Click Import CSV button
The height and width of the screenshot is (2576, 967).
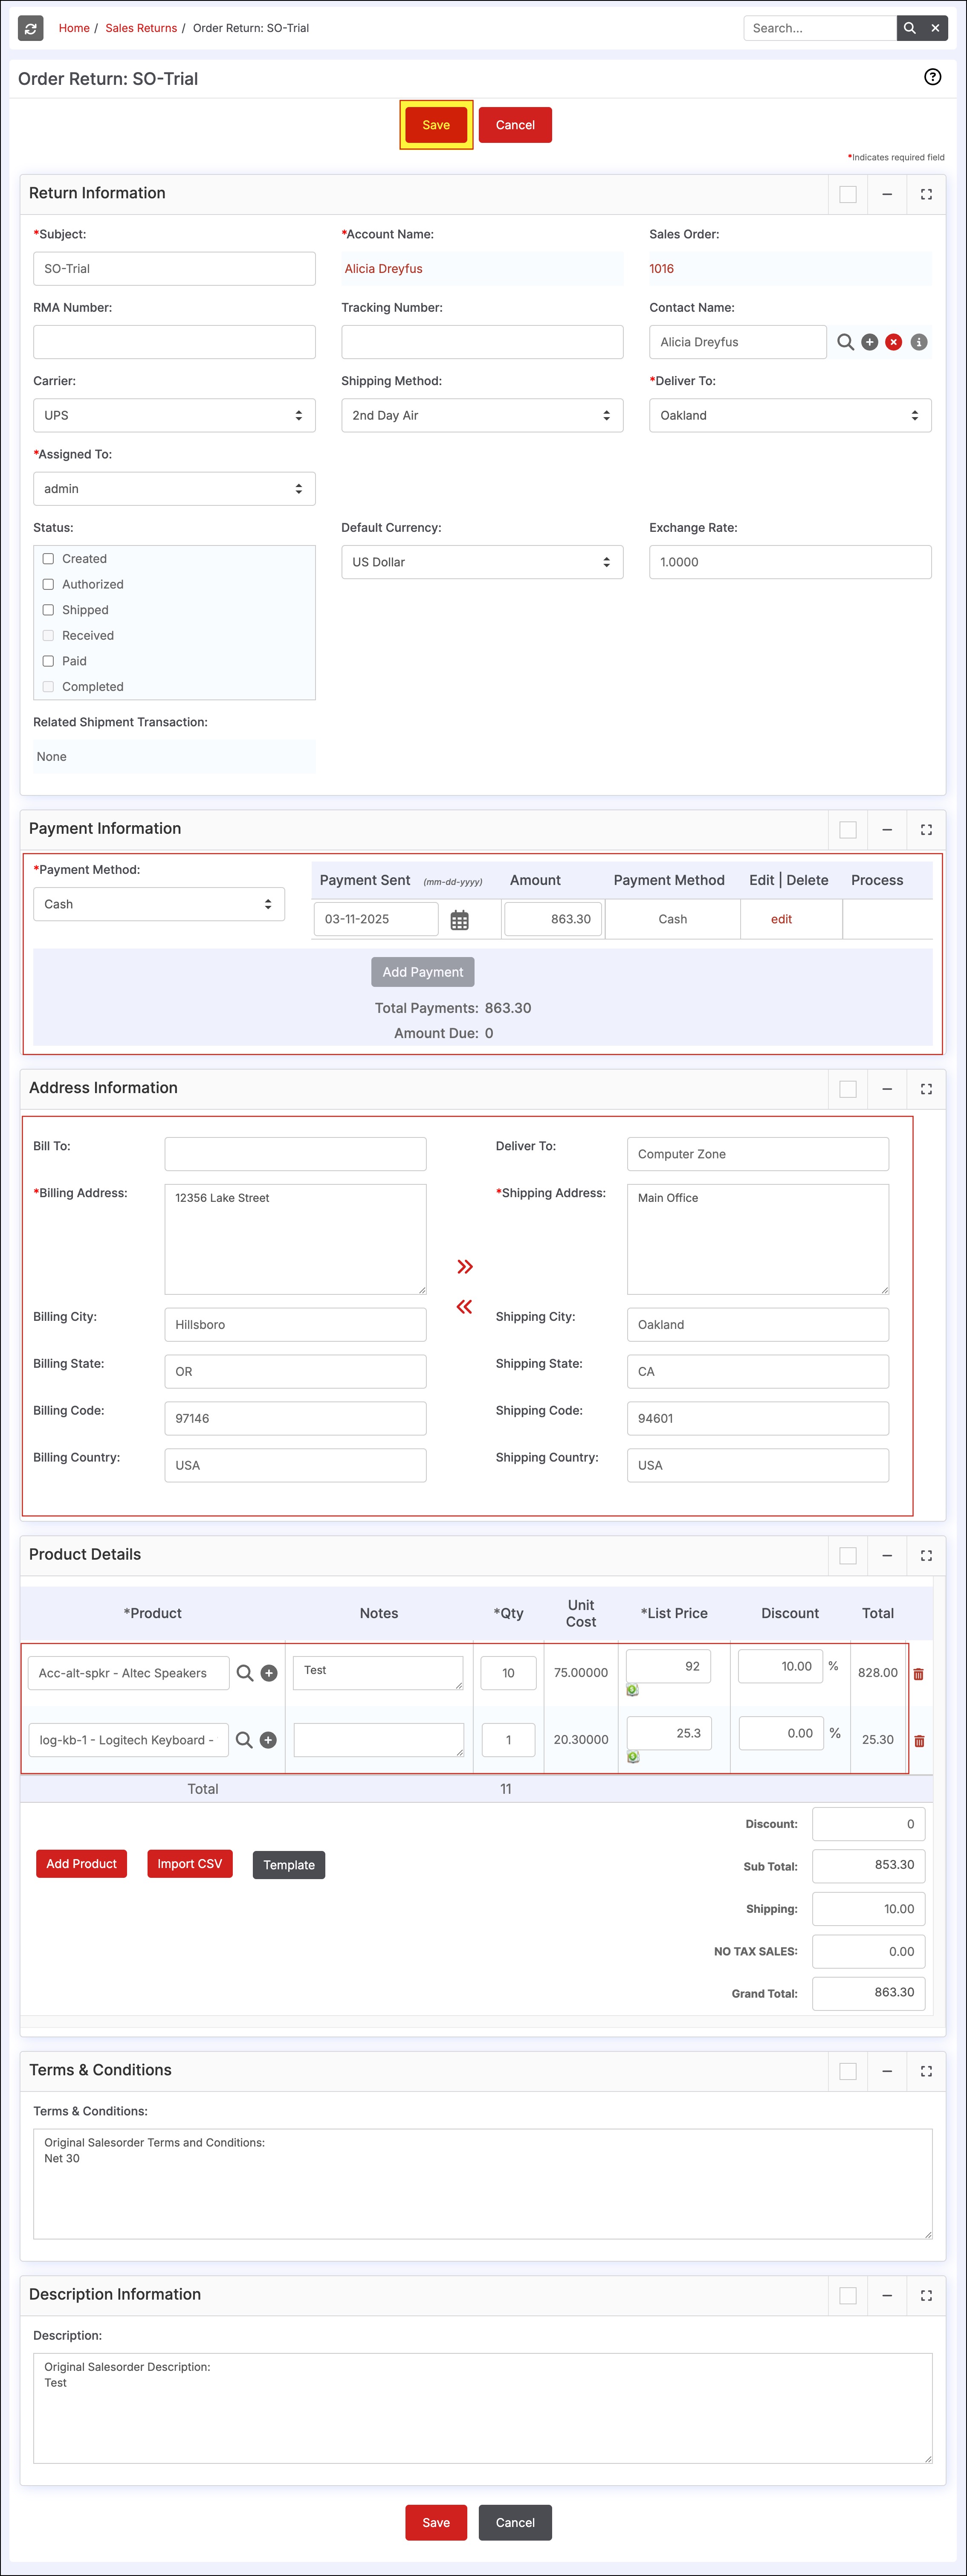(x=190, y=1864)
